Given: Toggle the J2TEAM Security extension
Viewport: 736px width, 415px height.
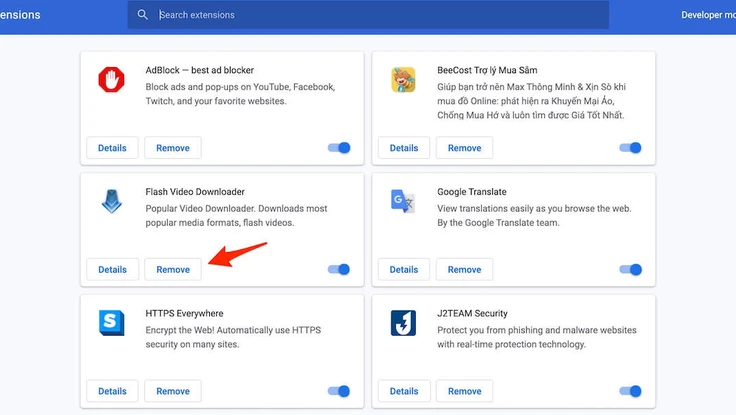Looking at the screenshot, I should click(630, 391).
